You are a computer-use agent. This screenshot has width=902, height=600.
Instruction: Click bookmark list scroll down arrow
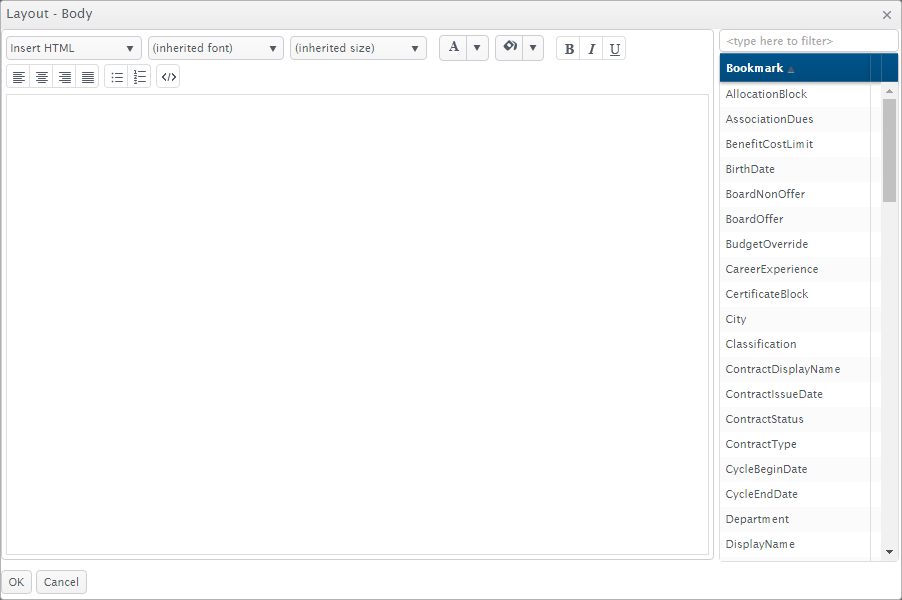[x=889, y=552]
